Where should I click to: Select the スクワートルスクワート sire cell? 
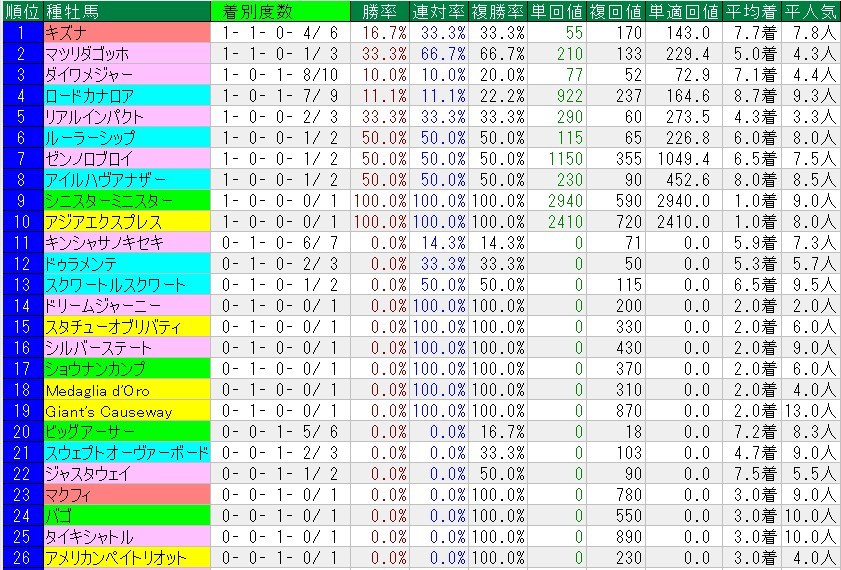tap(127, 285)
